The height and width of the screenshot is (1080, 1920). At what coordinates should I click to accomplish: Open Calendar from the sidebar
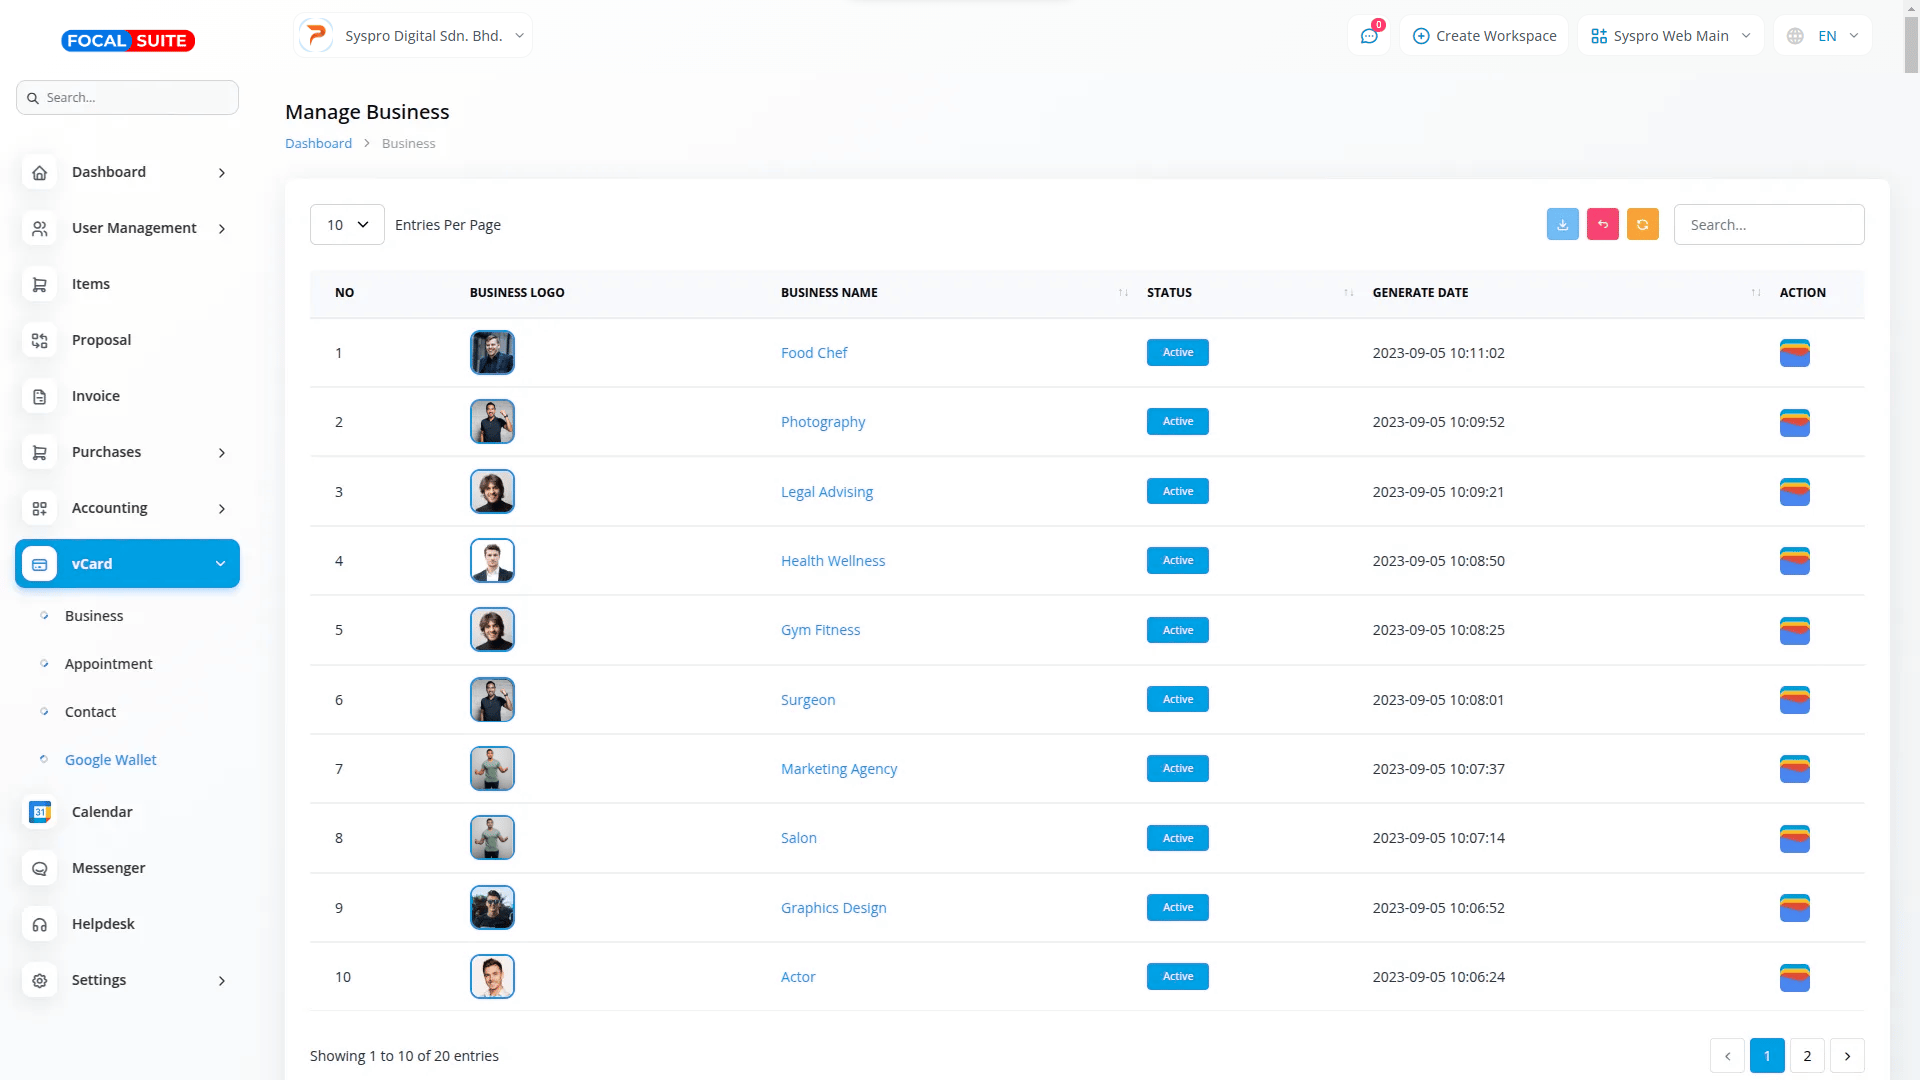102,812
